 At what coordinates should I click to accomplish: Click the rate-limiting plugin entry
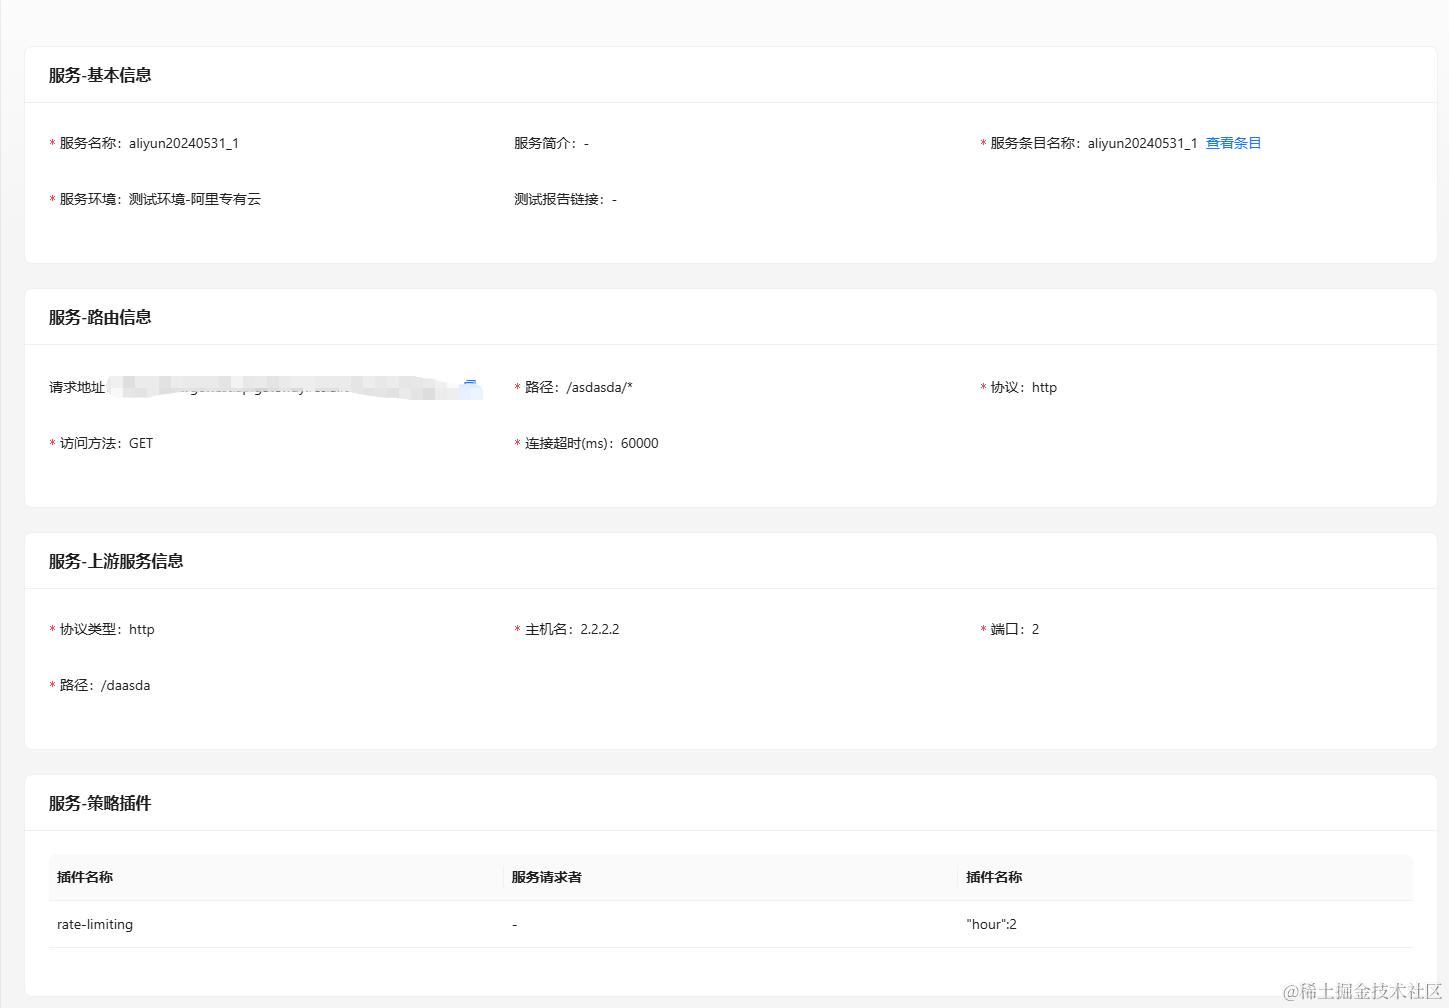tap(94, 924)
